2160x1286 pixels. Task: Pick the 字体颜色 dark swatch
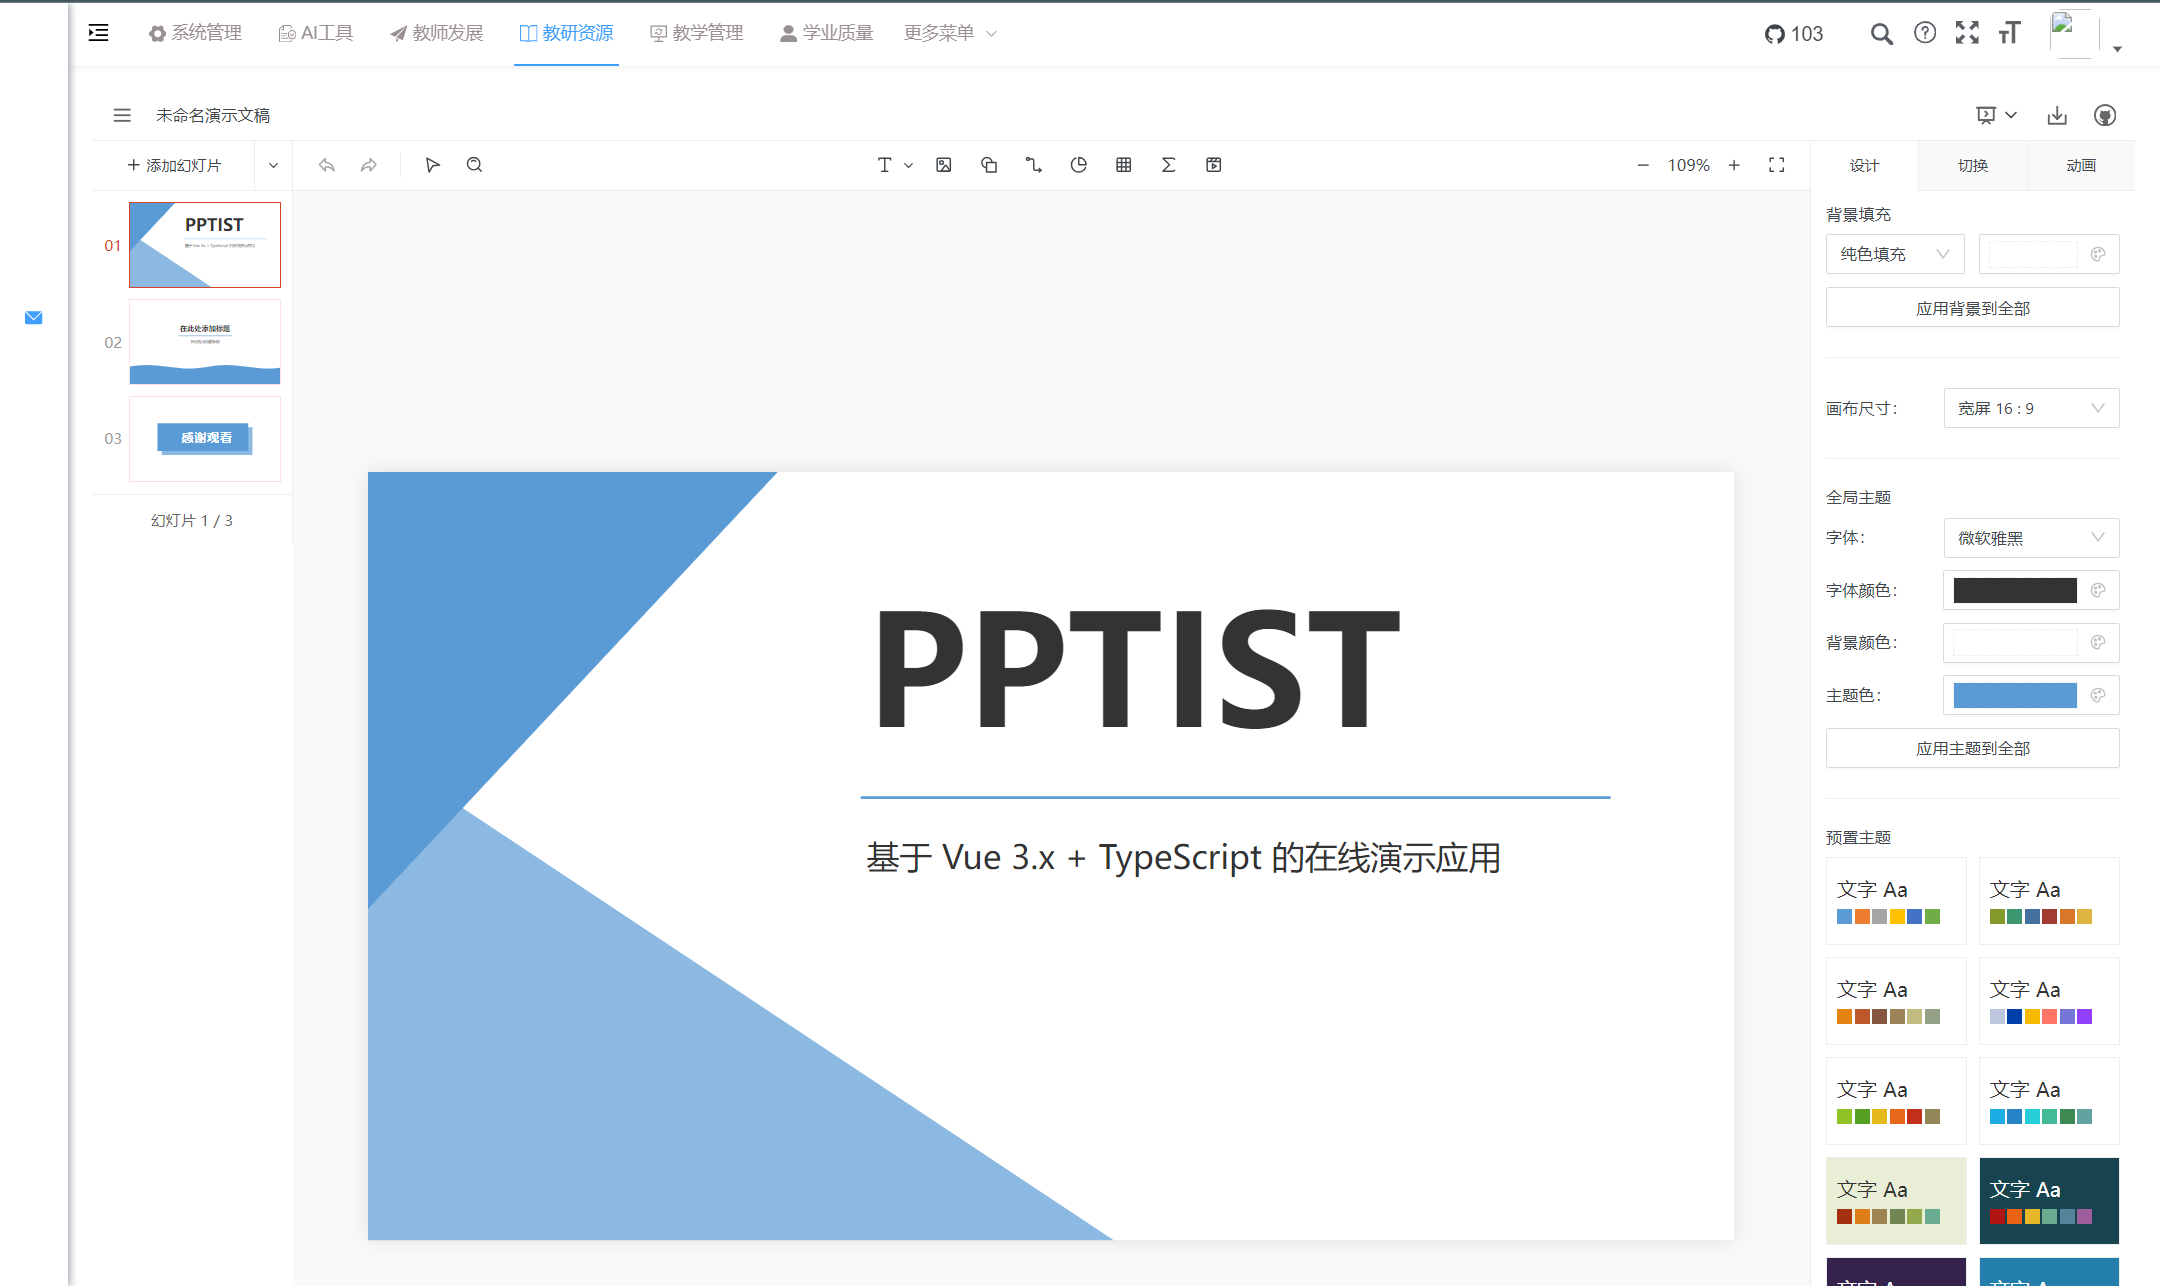coord(2015,590)
